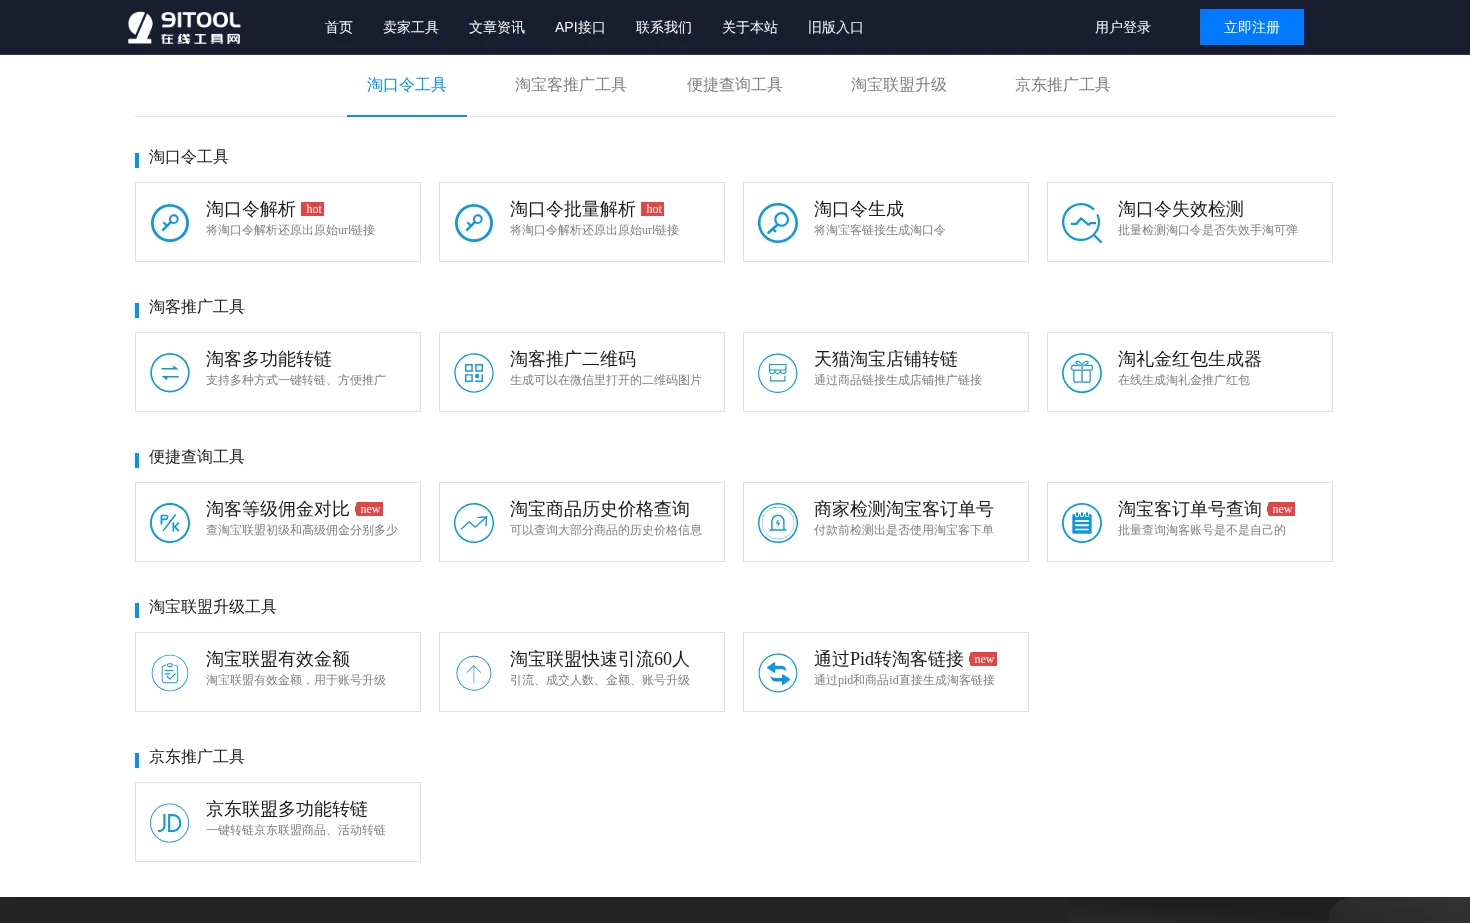This screenshot has width=1470, height=923.
Task: Click the 通过Pid转淘客链接 exchange icon
Action: [x=778, y=672]
